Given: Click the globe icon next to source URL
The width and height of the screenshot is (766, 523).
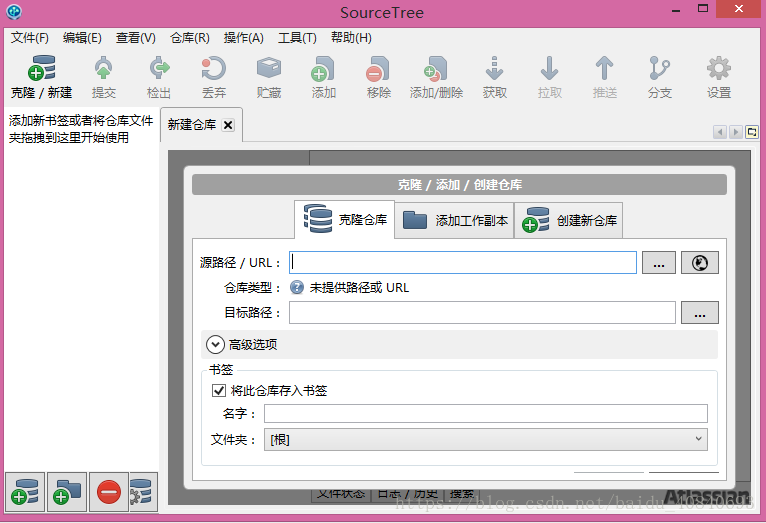Looking at the screenshot, I should [x=700, y=263].
